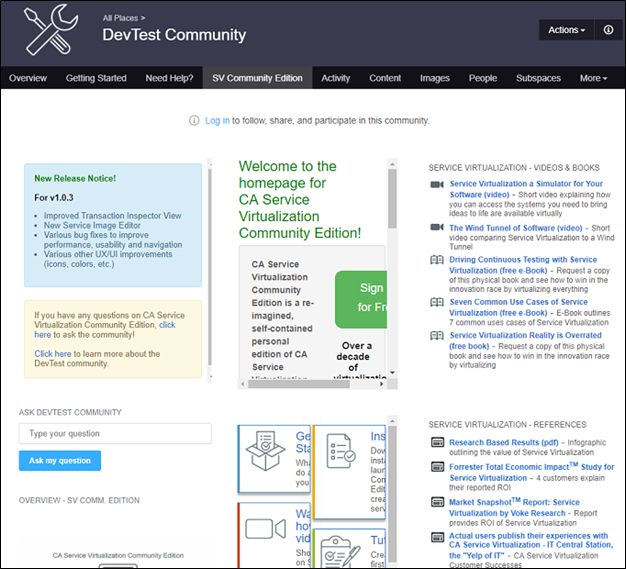
Task: Click video icon for Service Virtualization a Simulator
Action: (x=437, y=184)
